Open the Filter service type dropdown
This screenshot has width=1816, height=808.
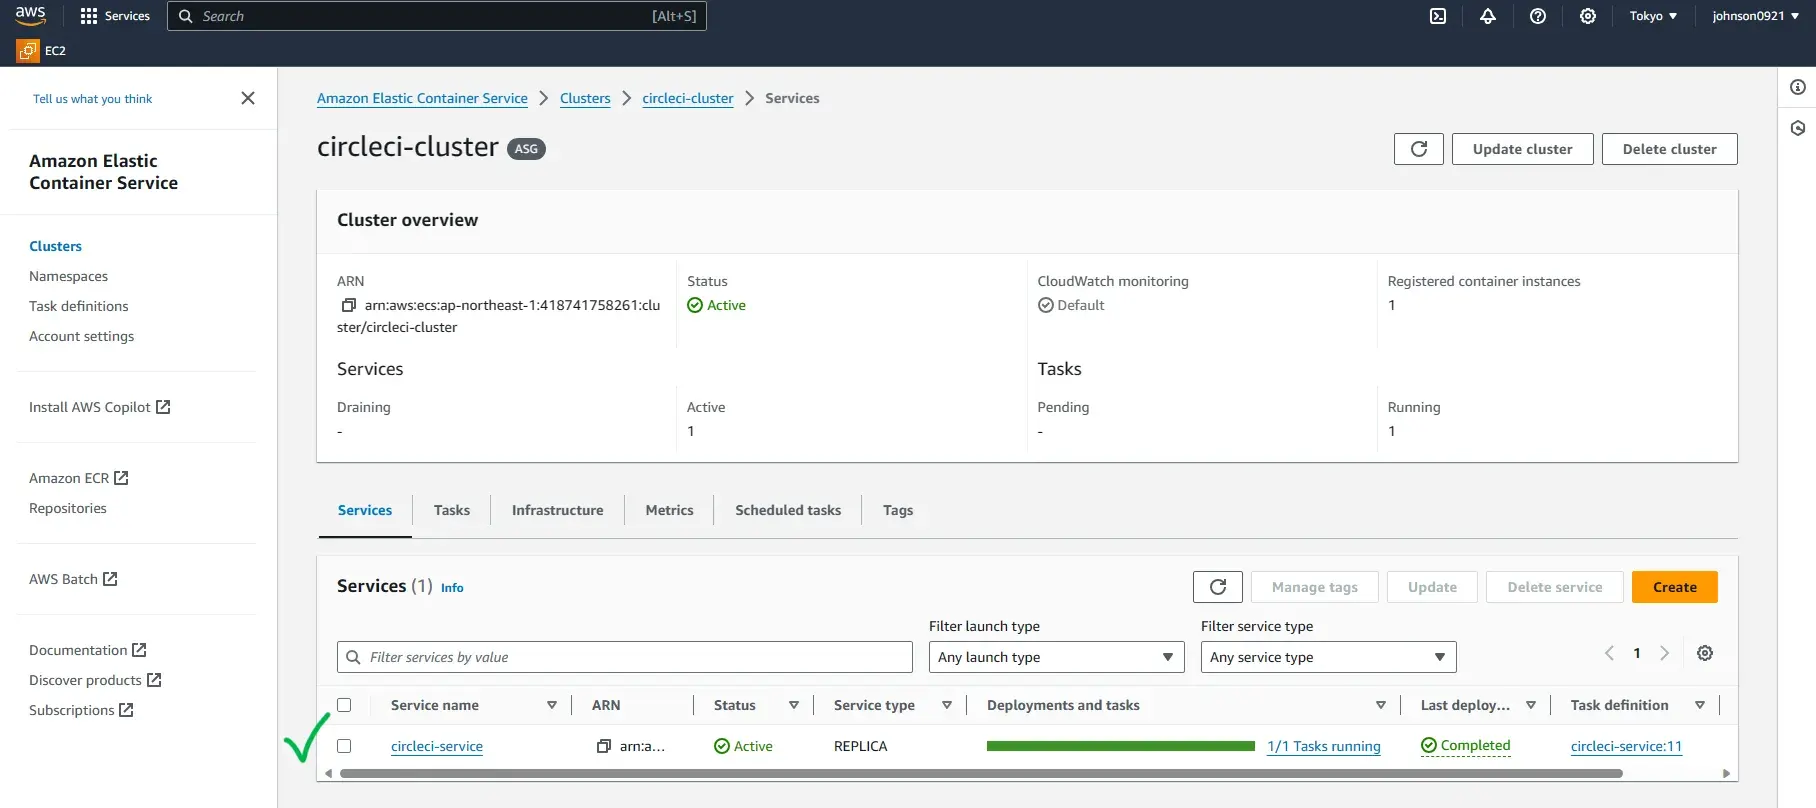[1328, 657]
